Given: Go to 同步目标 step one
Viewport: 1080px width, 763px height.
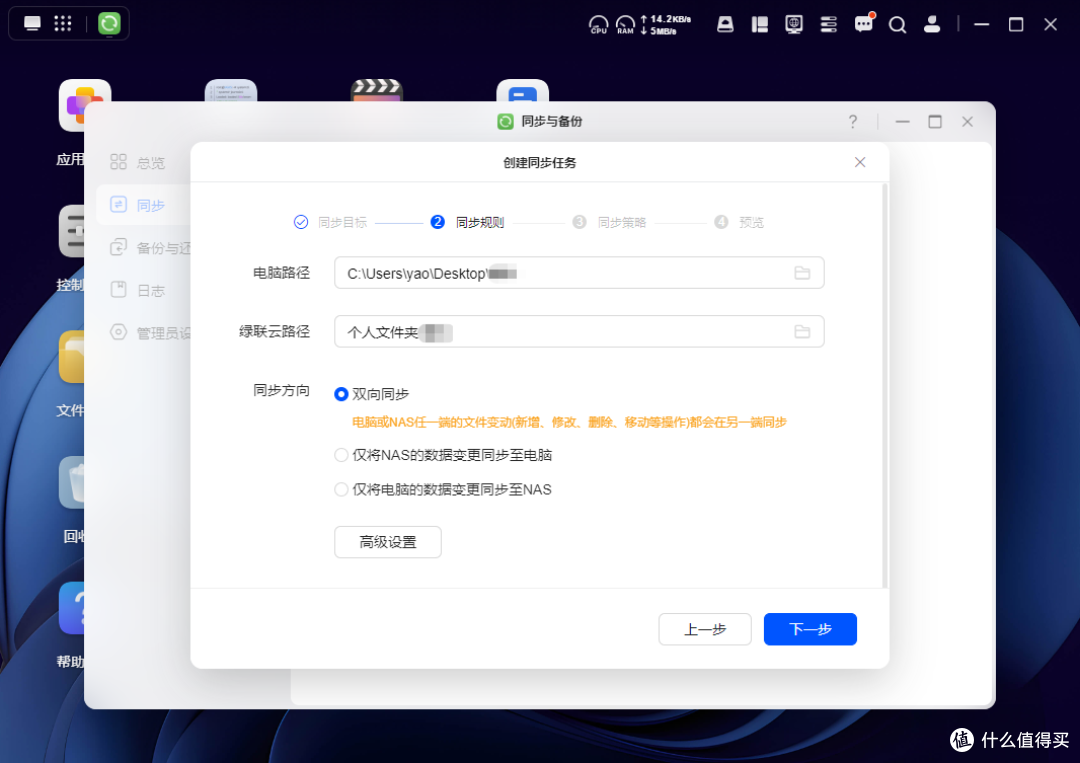Looking at the screenshot, I should coord(330,222).
